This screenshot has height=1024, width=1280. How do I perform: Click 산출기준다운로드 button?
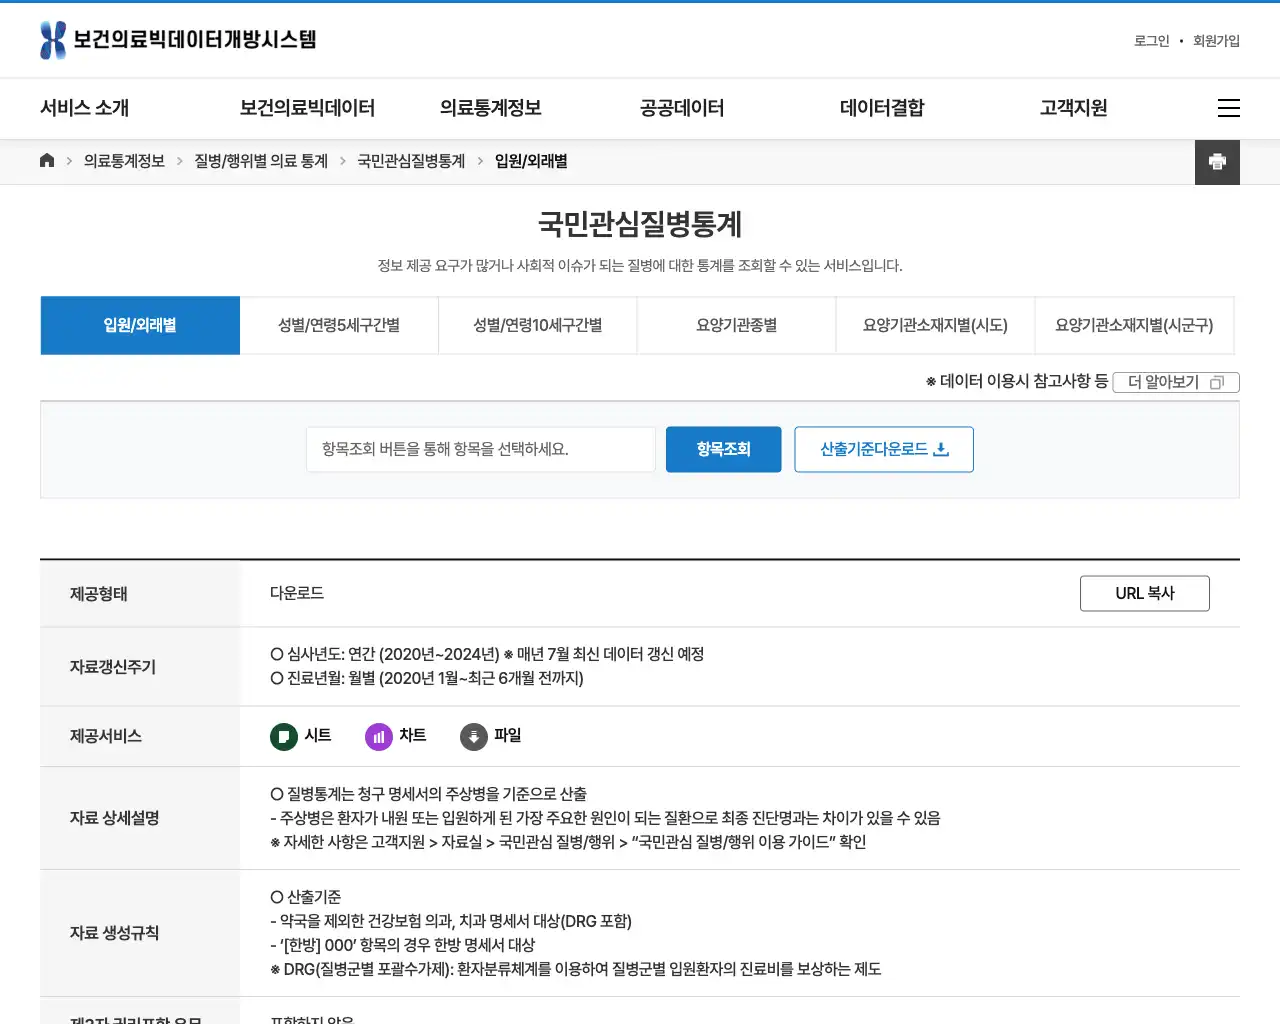(x=884, y=450)
